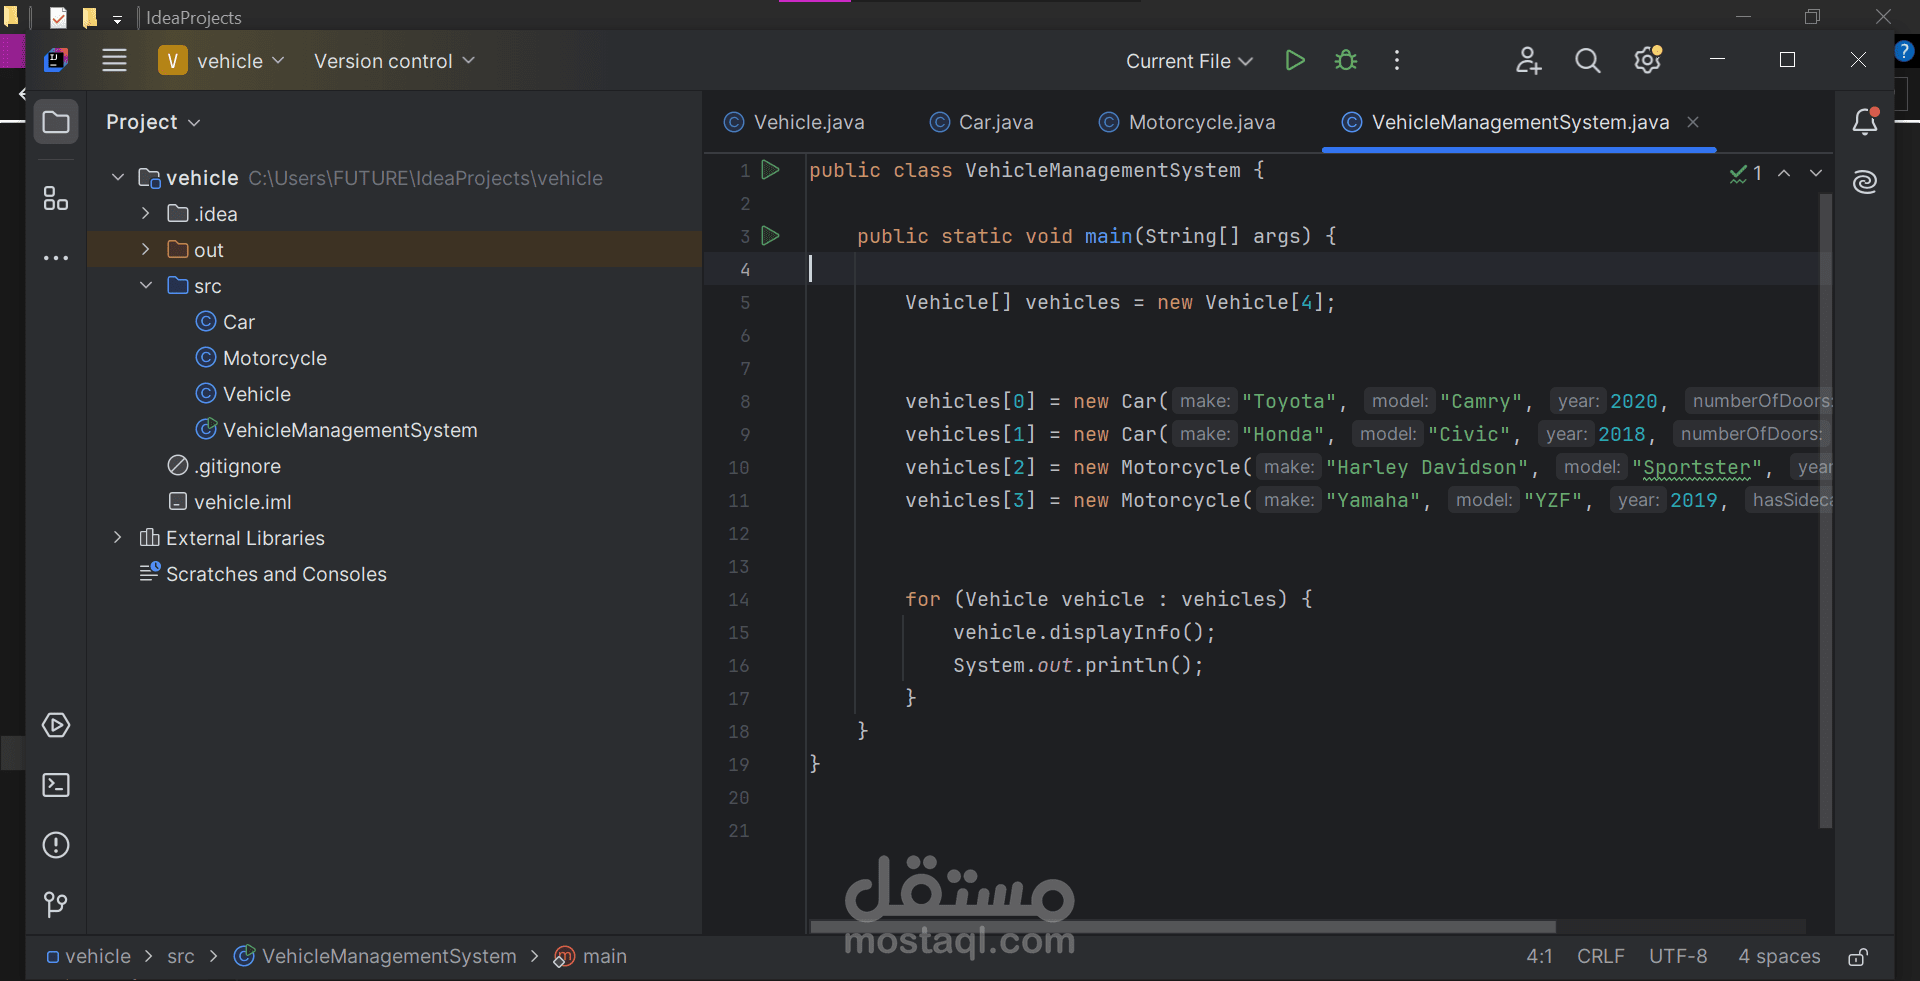
Task: Click the editor vertical scrollbar
Action: click(x=1825, y=510)
